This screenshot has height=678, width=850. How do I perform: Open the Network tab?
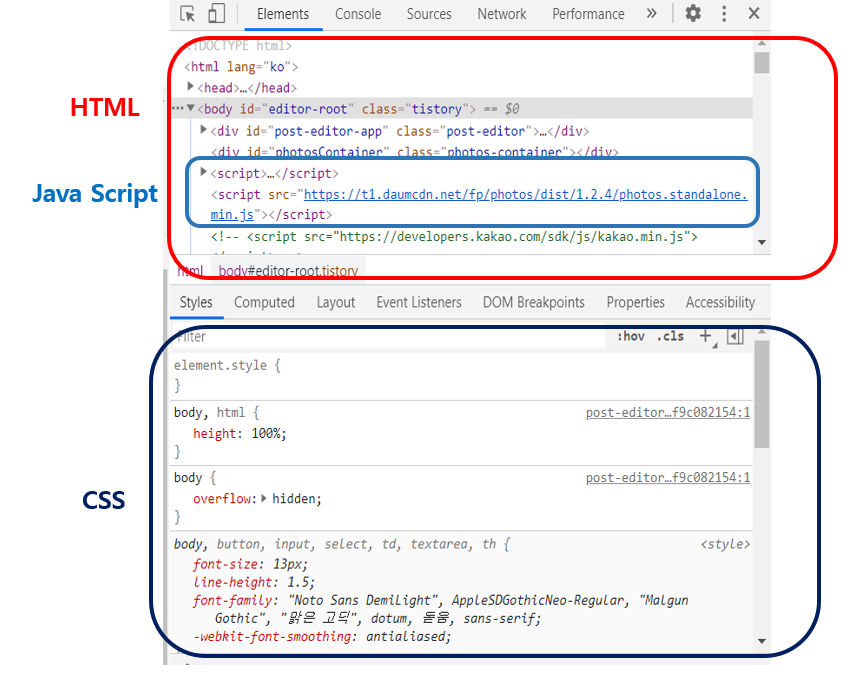click(501, 14)
